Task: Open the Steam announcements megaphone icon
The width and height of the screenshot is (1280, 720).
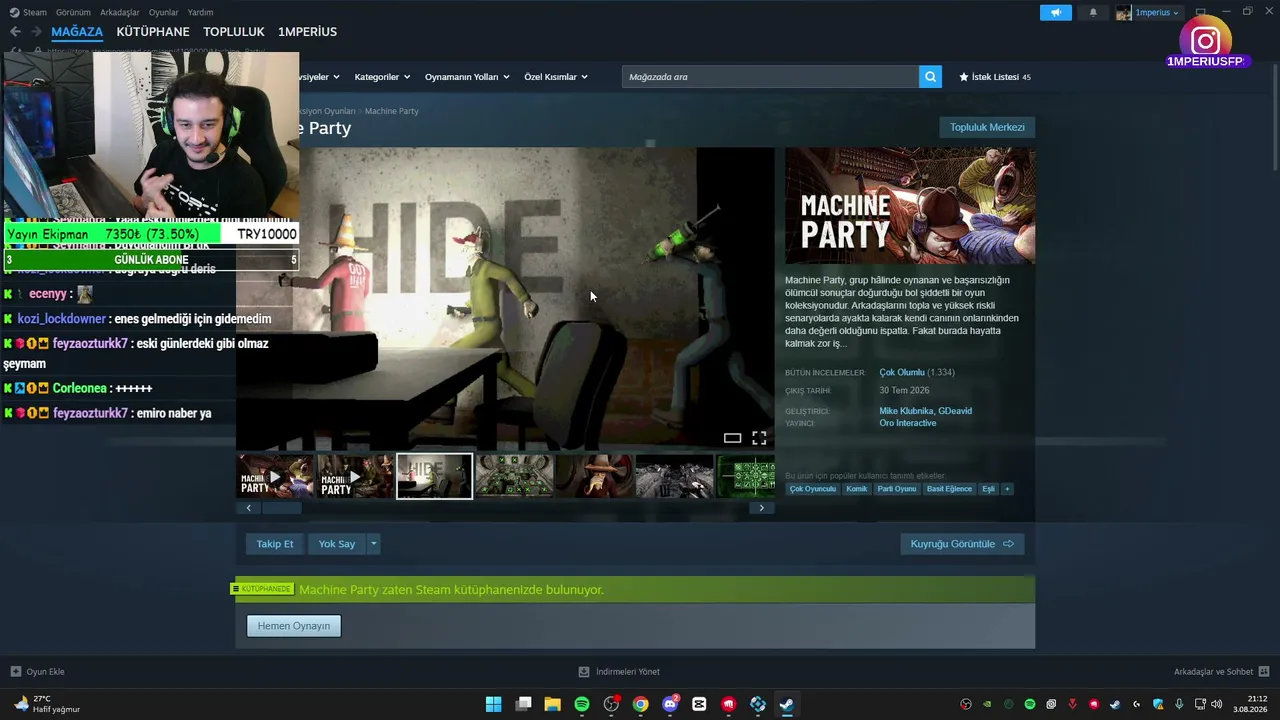Action: [x=1055, y=13]
